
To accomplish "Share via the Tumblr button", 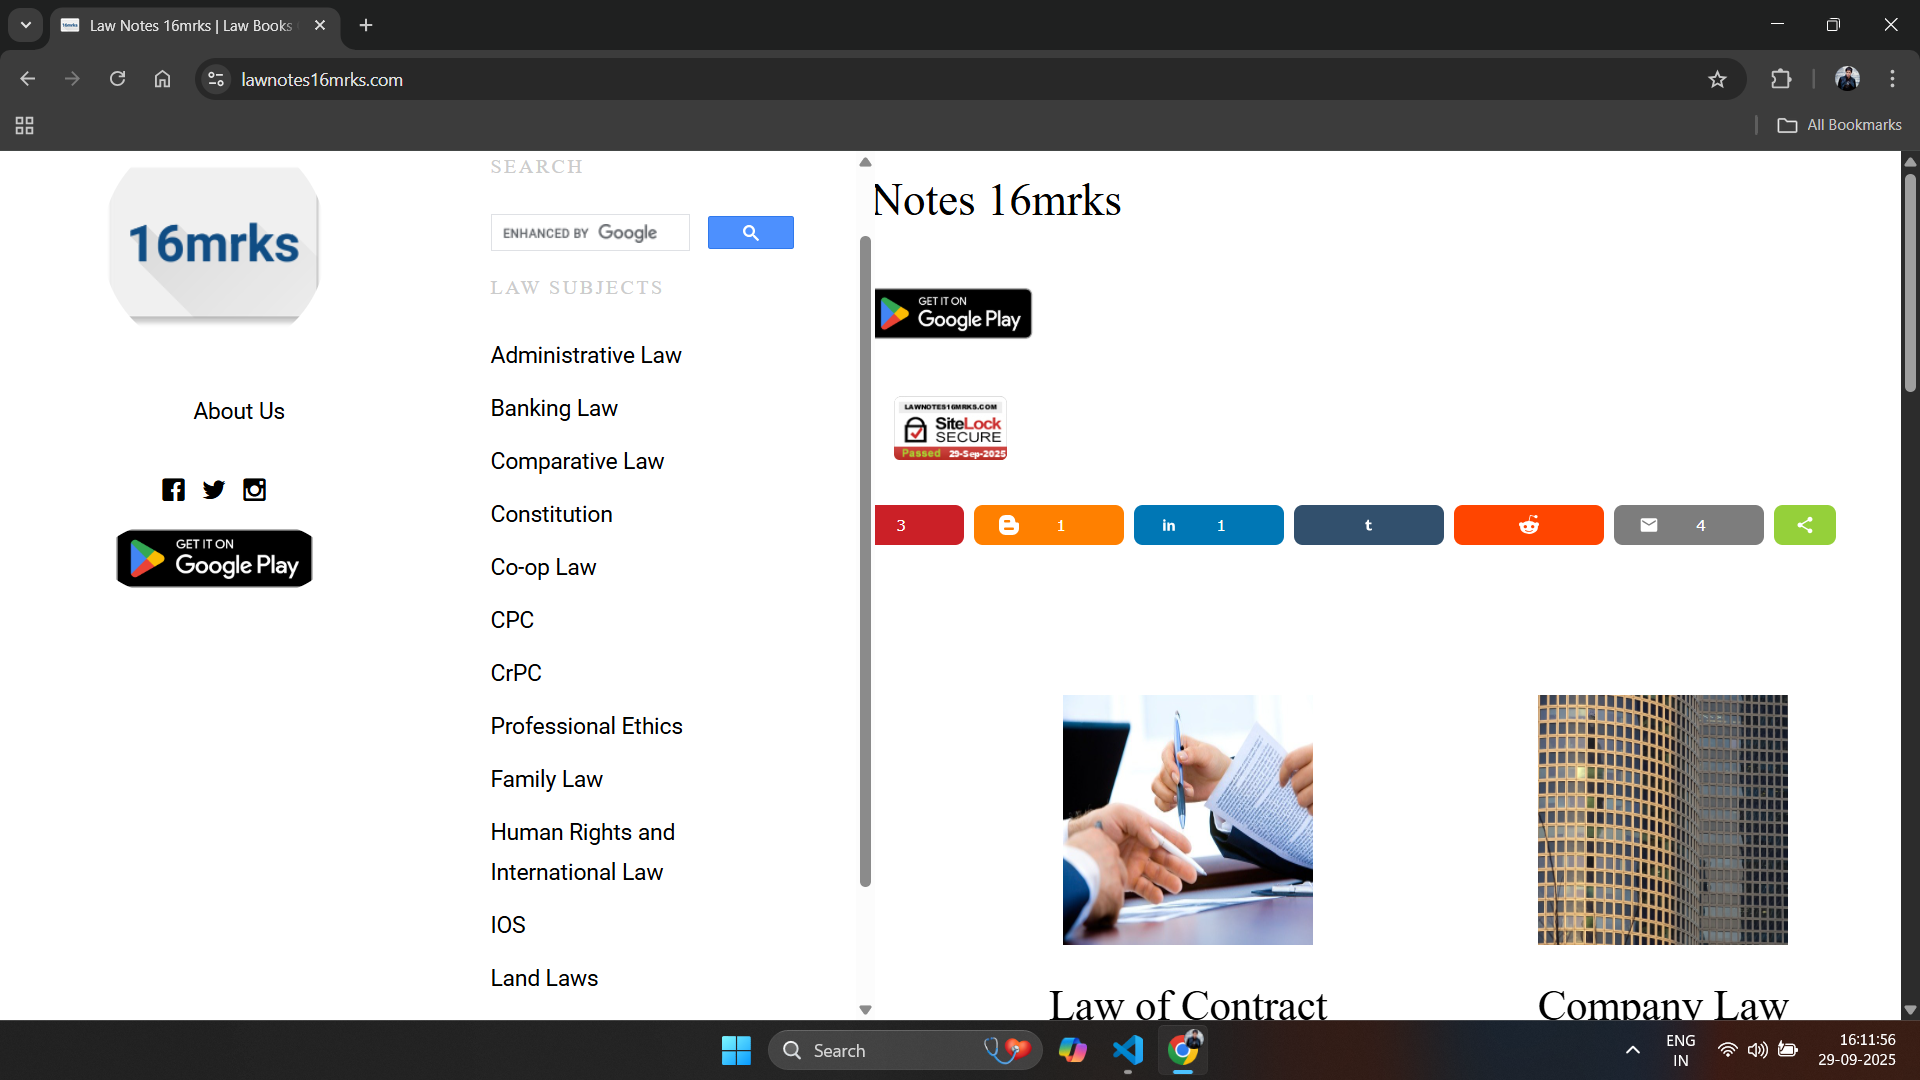I will tap(1368, 525).
